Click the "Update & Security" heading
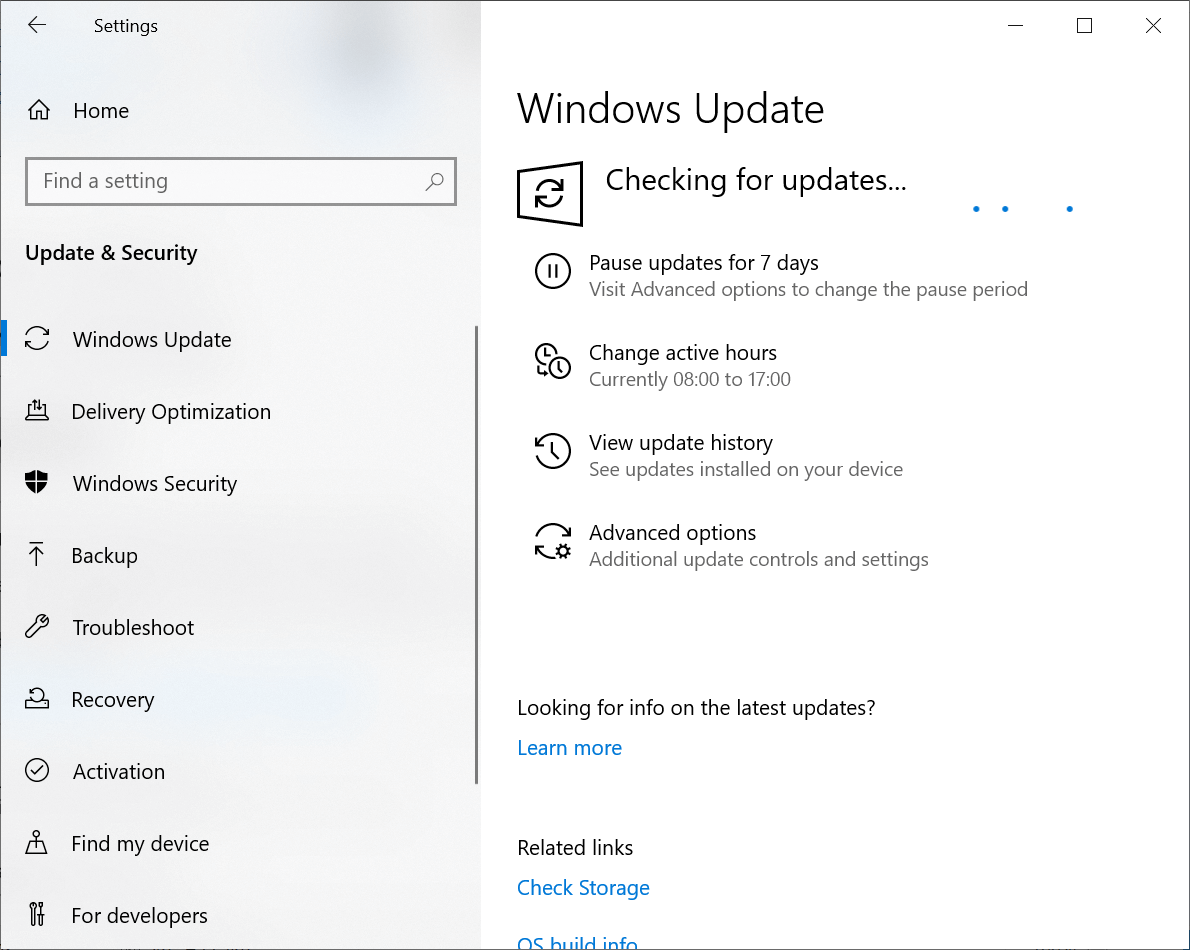The image size is (1190, 950). point(111,253)
